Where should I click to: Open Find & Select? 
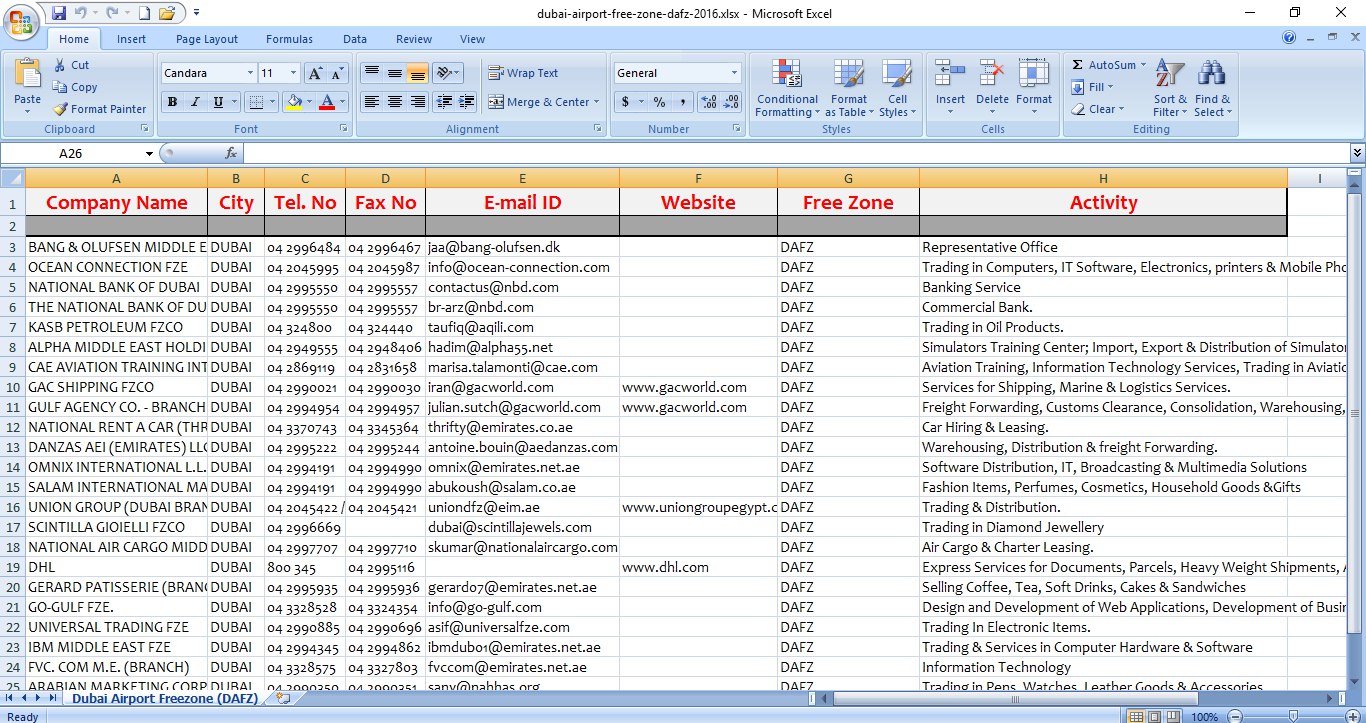tap(1212, 88)
